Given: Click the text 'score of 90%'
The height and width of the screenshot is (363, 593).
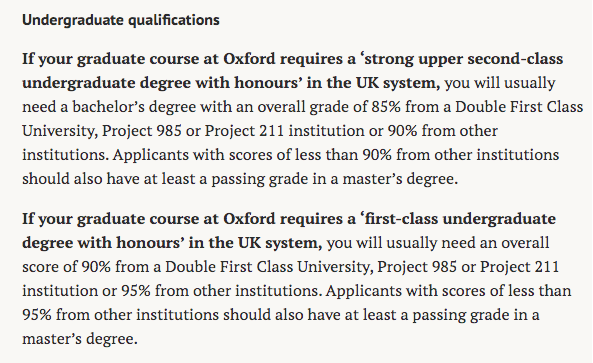Looking at the screenshot, I should click(66, 267).
